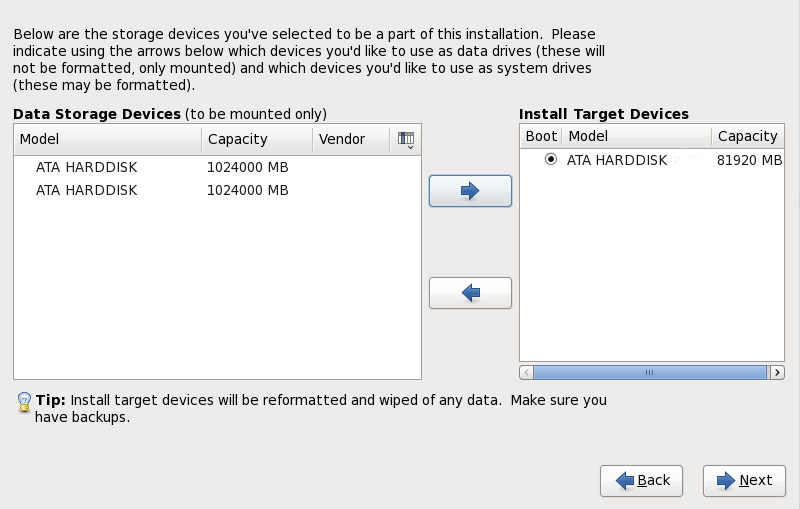The height and width of the screenshot is (509, 800).
Task: Sort install targets by Model column
Action: pyautogui.click(x=636, y=136)
